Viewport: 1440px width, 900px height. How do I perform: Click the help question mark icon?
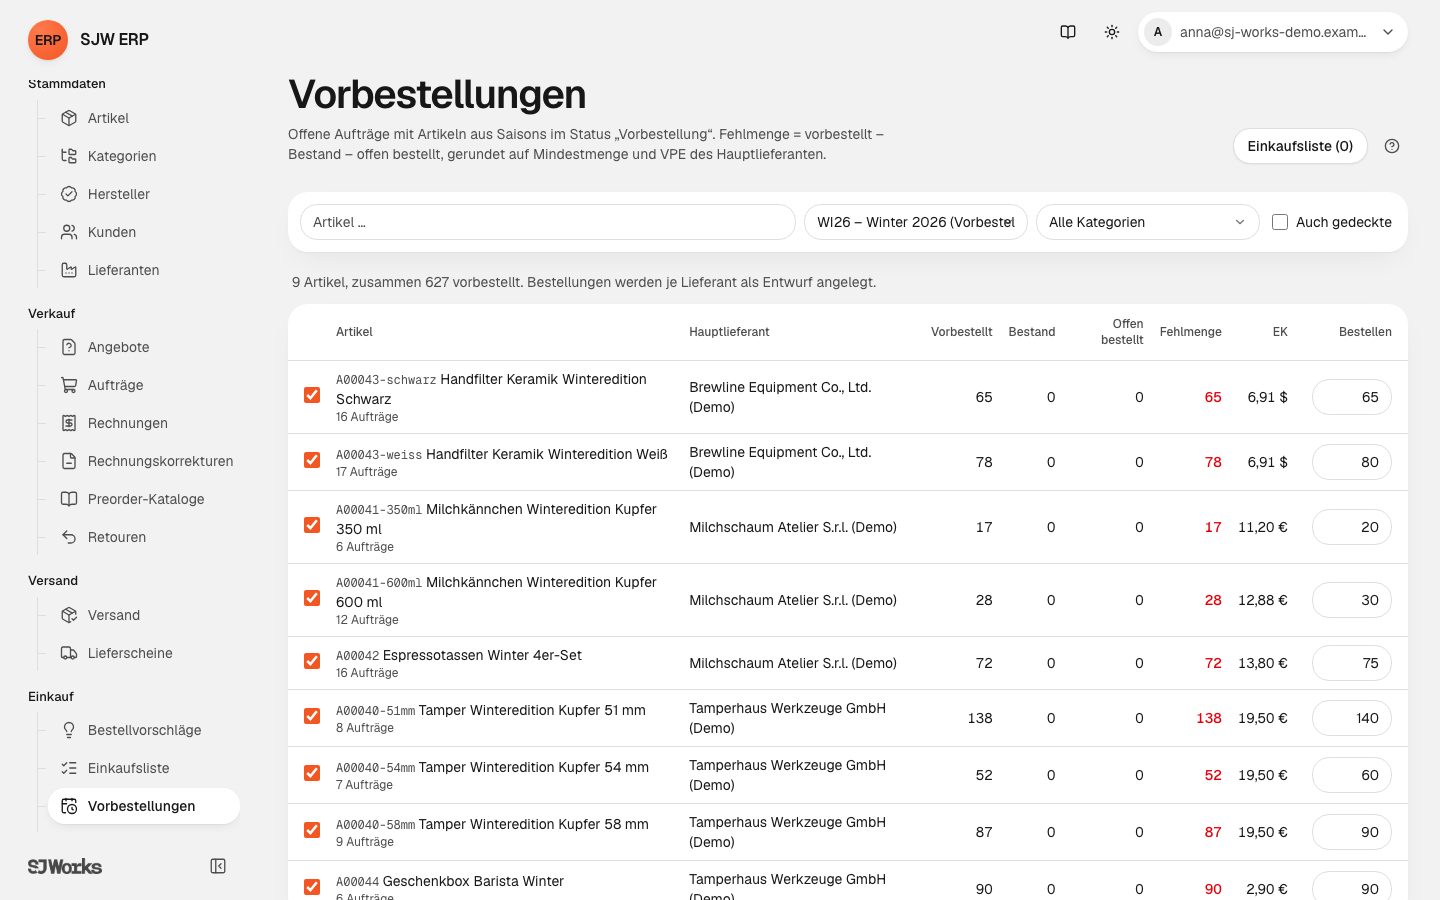point(1392,146)
